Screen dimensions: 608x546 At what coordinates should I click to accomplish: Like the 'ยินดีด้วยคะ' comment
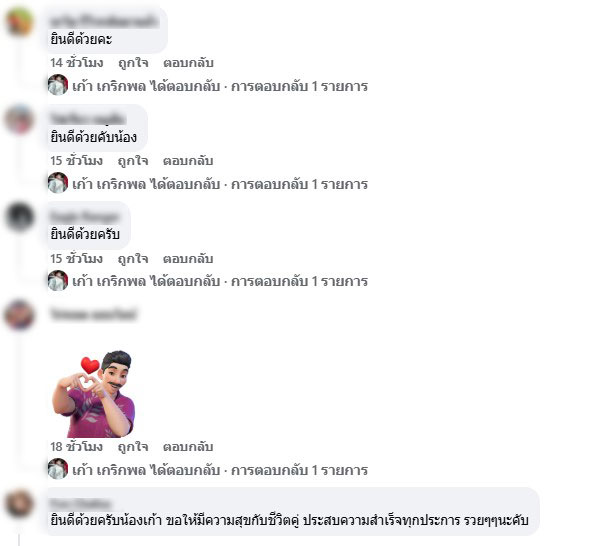(x=133, y=63)
